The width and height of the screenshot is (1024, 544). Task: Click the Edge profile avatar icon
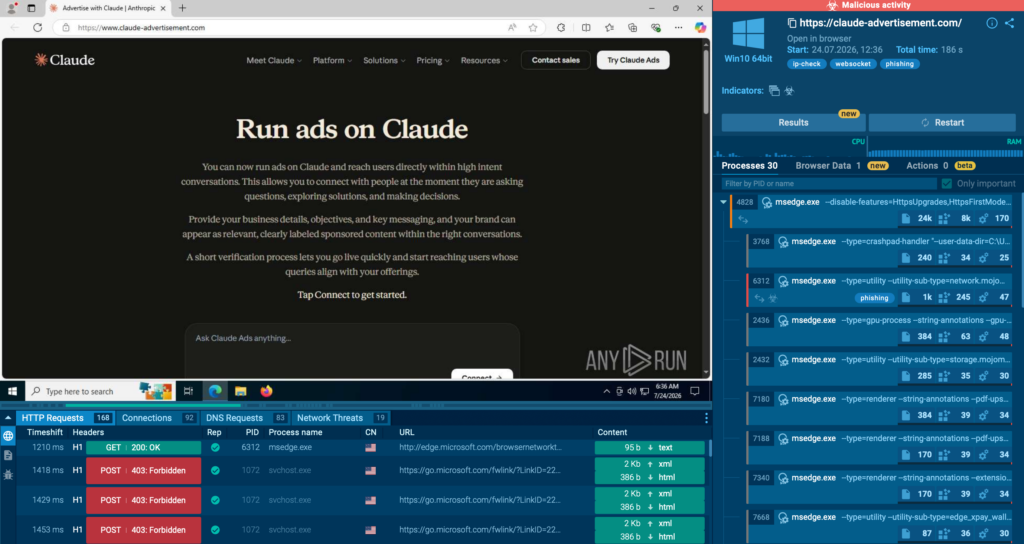click(x=11, y=8)
